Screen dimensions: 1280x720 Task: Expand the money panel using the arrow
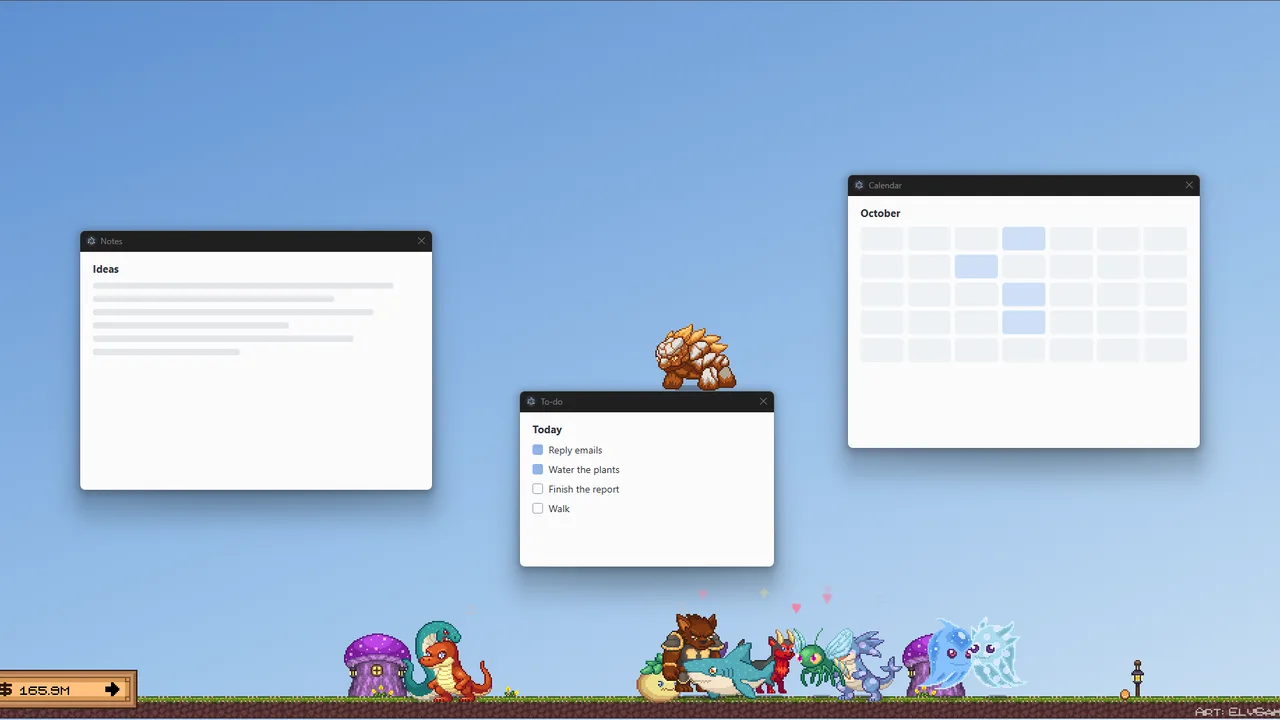(x=112, y=689)
